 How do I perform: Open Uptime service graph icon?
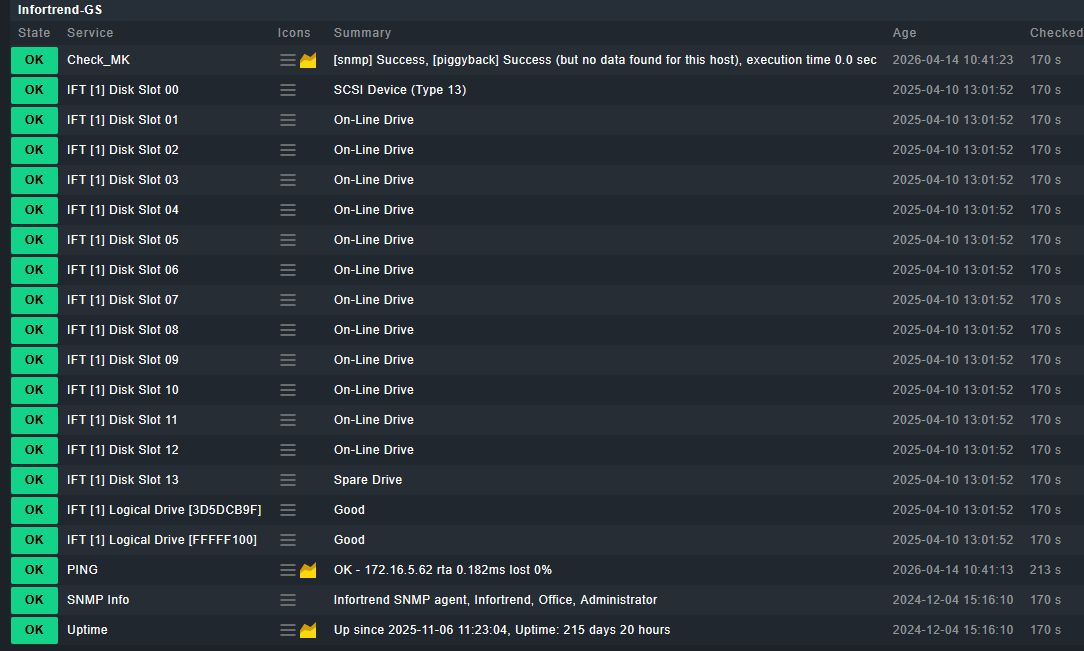308,630
